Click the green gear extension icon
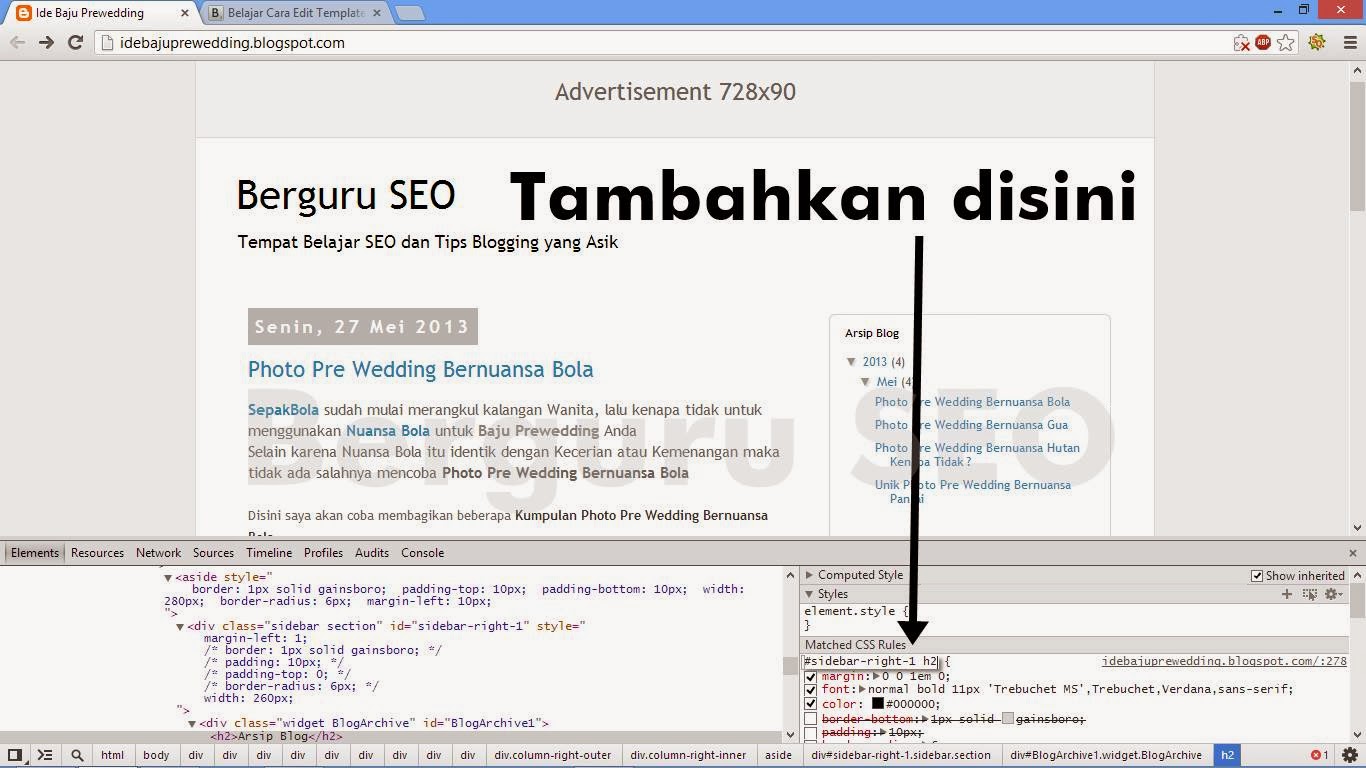Screen dimensions: 1366x768 point(1317,43)
